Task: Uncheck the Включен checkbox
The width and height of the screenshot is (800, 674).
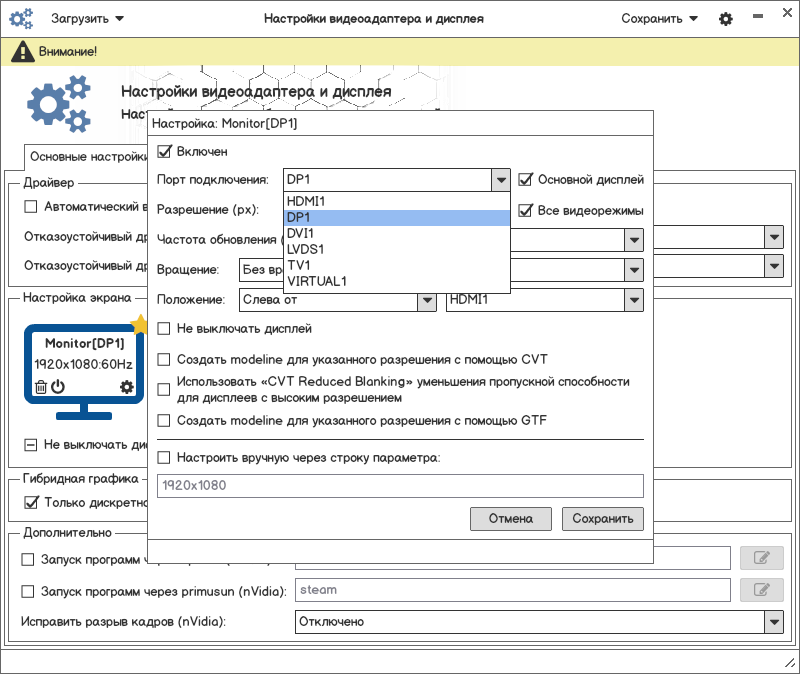Action: (165, 152)
